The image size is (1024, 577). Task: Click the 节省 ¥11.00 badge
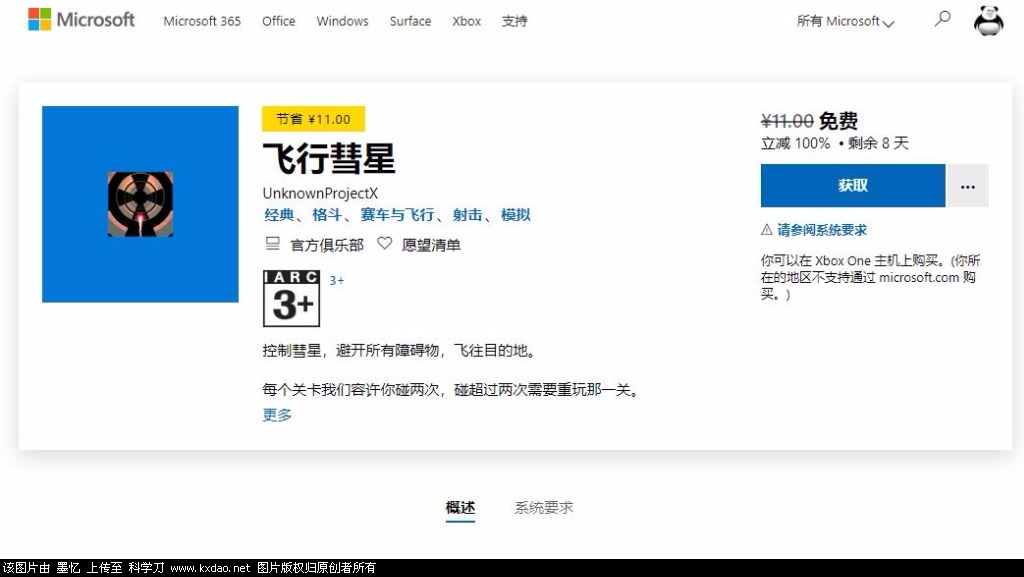[313, 119]
